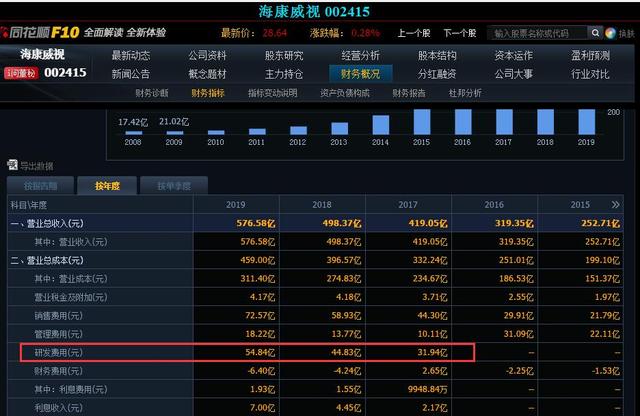Open 股东研究 menu item

(284, 56)
